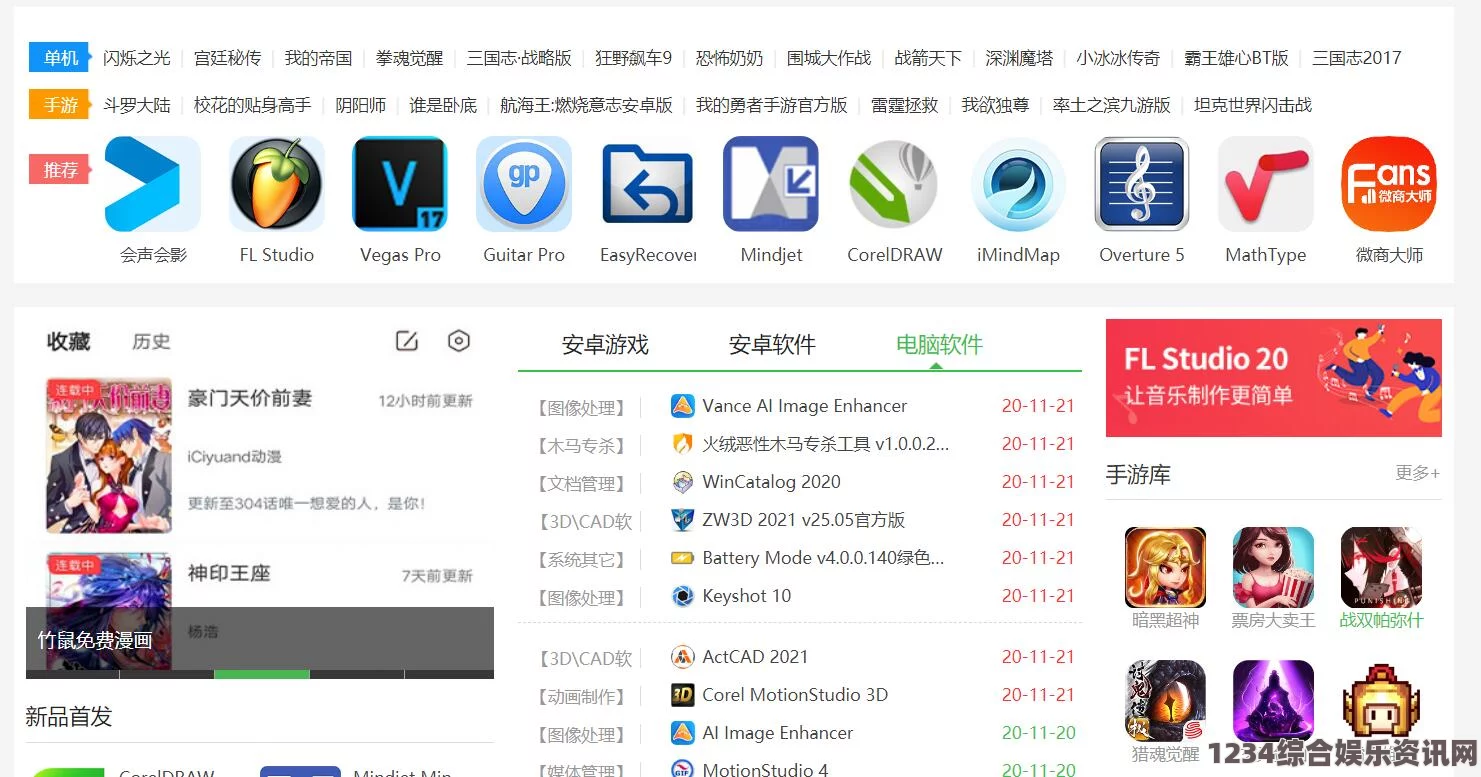Click the 手游 category label

pos(60,105)
